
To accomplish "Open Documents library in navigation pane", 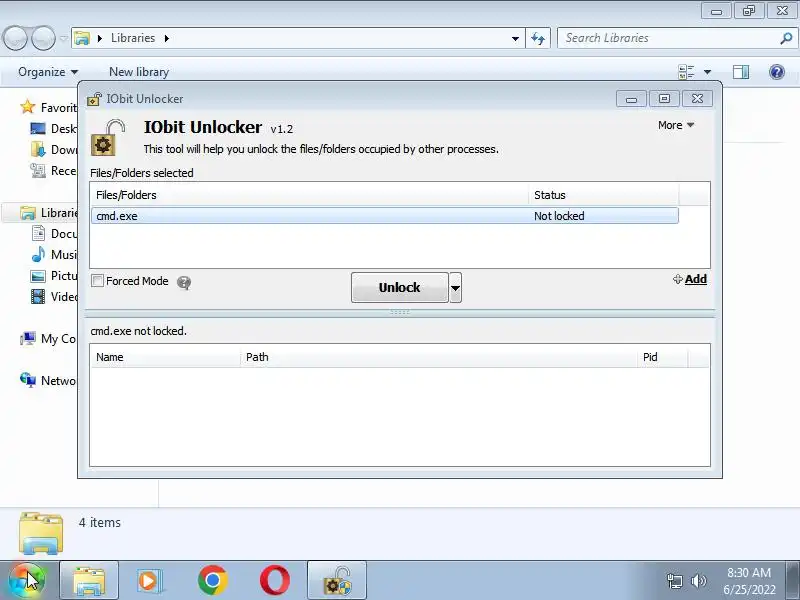I will (x=53, y=234).
